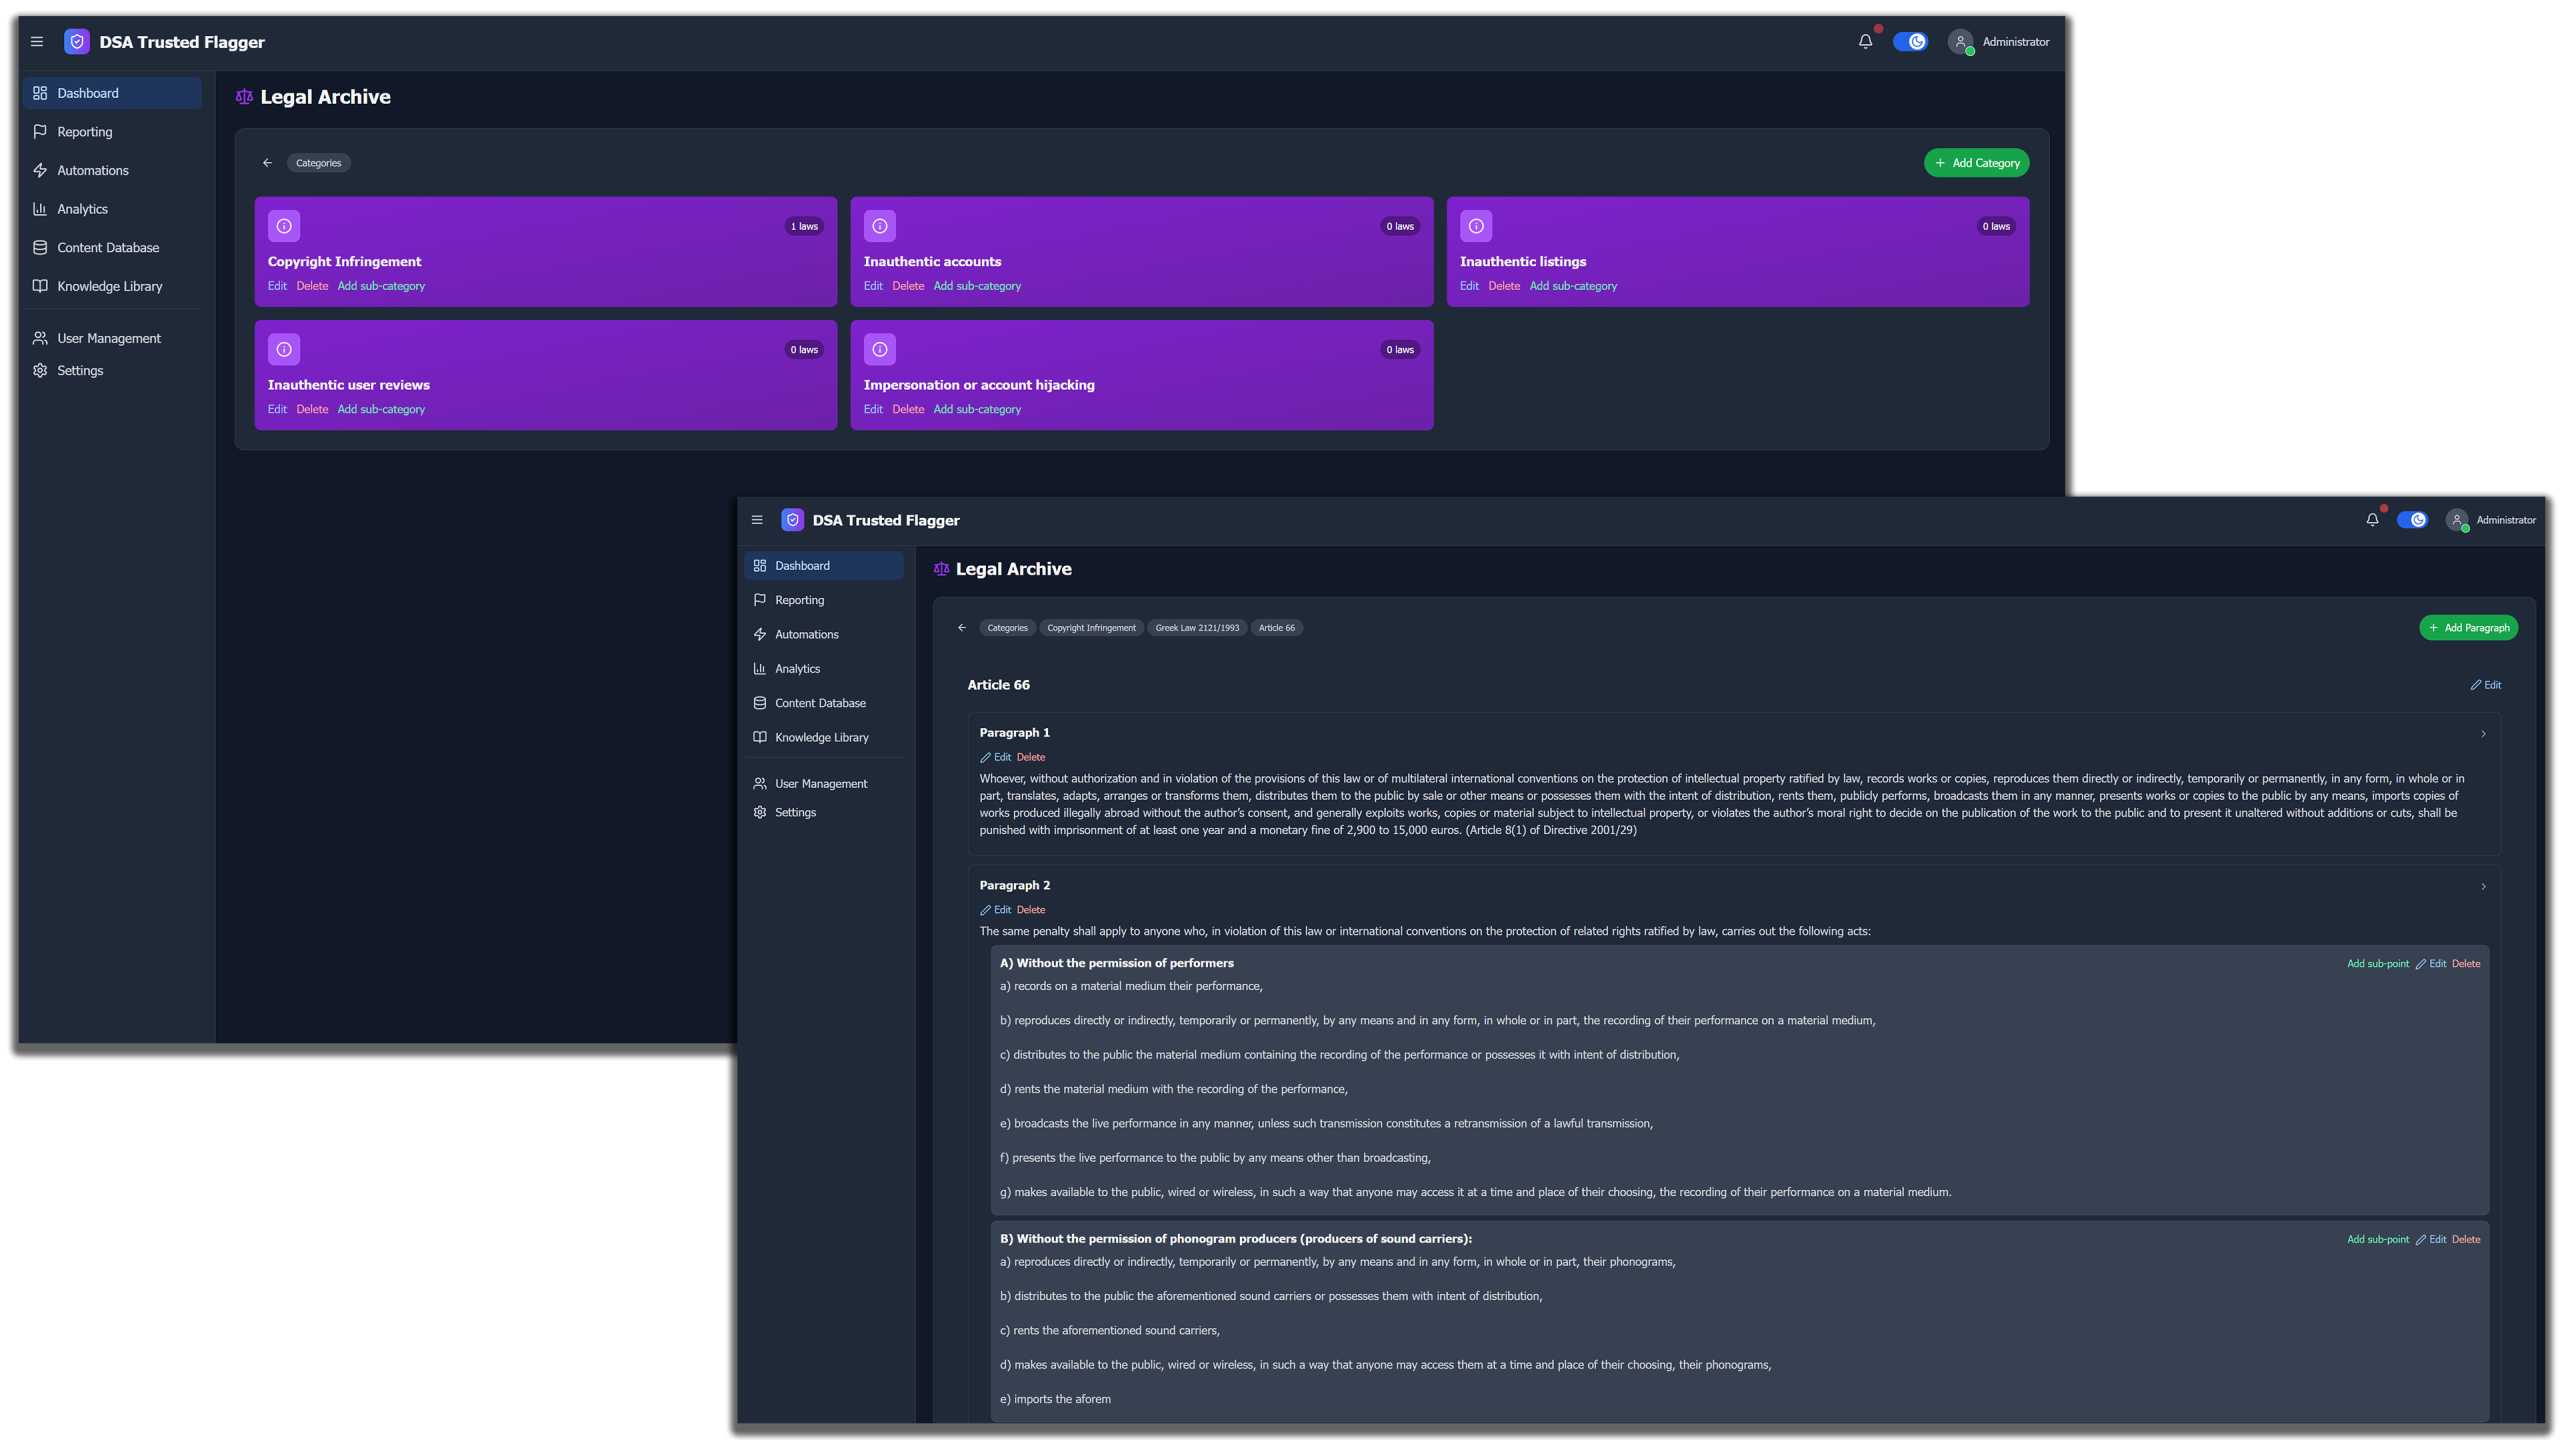Expand Paragraph 1 using its chevron

point(2483,734)
